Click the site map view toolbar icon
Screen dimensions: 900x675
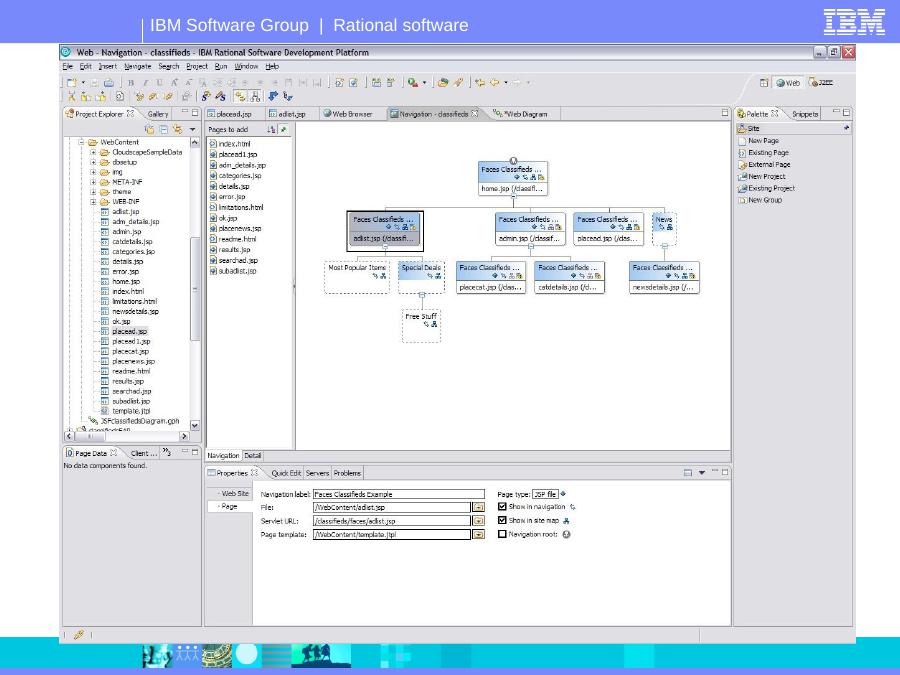tap(255, 96)
